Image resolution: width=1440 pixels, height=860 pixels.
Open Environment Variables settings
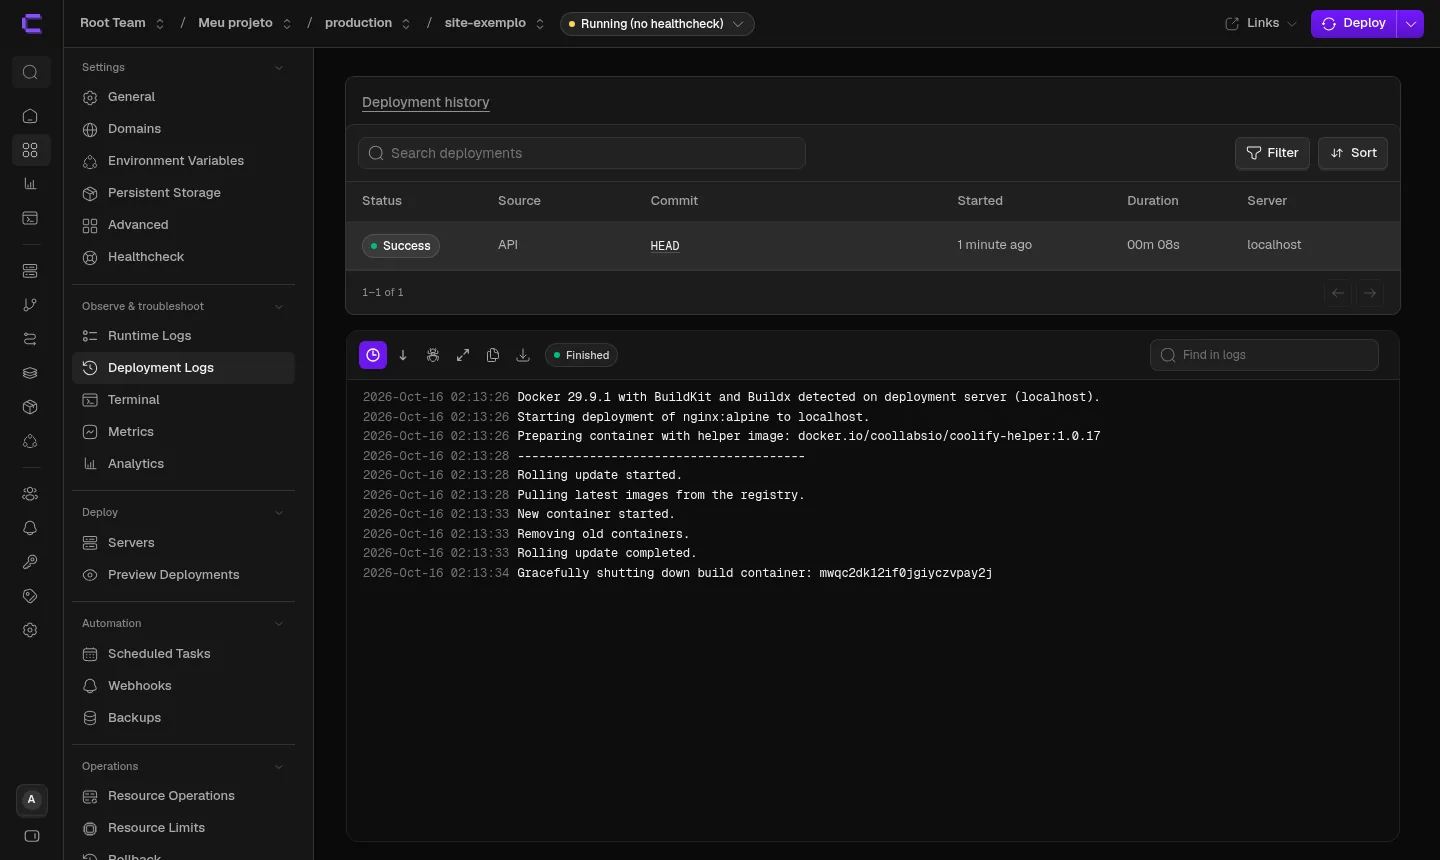184,161
